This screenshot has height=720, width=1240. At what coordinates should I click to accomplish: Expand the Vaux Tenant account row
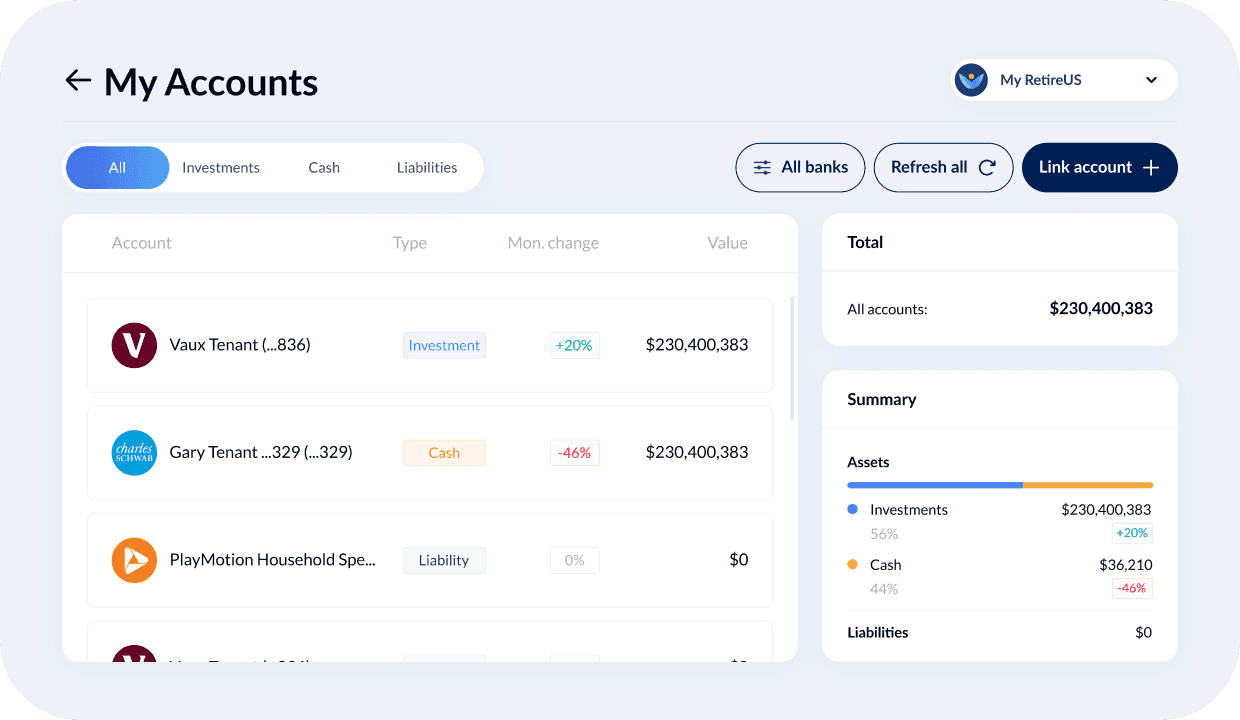(x=430, y=345)
